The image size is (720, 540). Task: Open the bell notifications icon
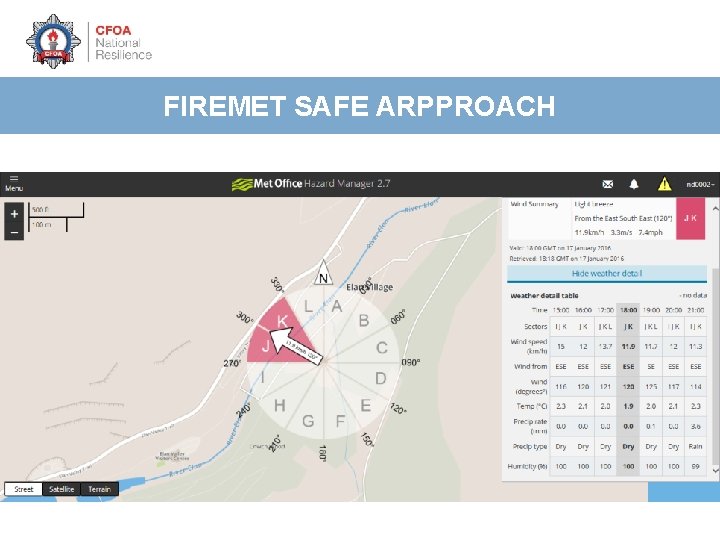pyautogui.click(x=634, y=184)
